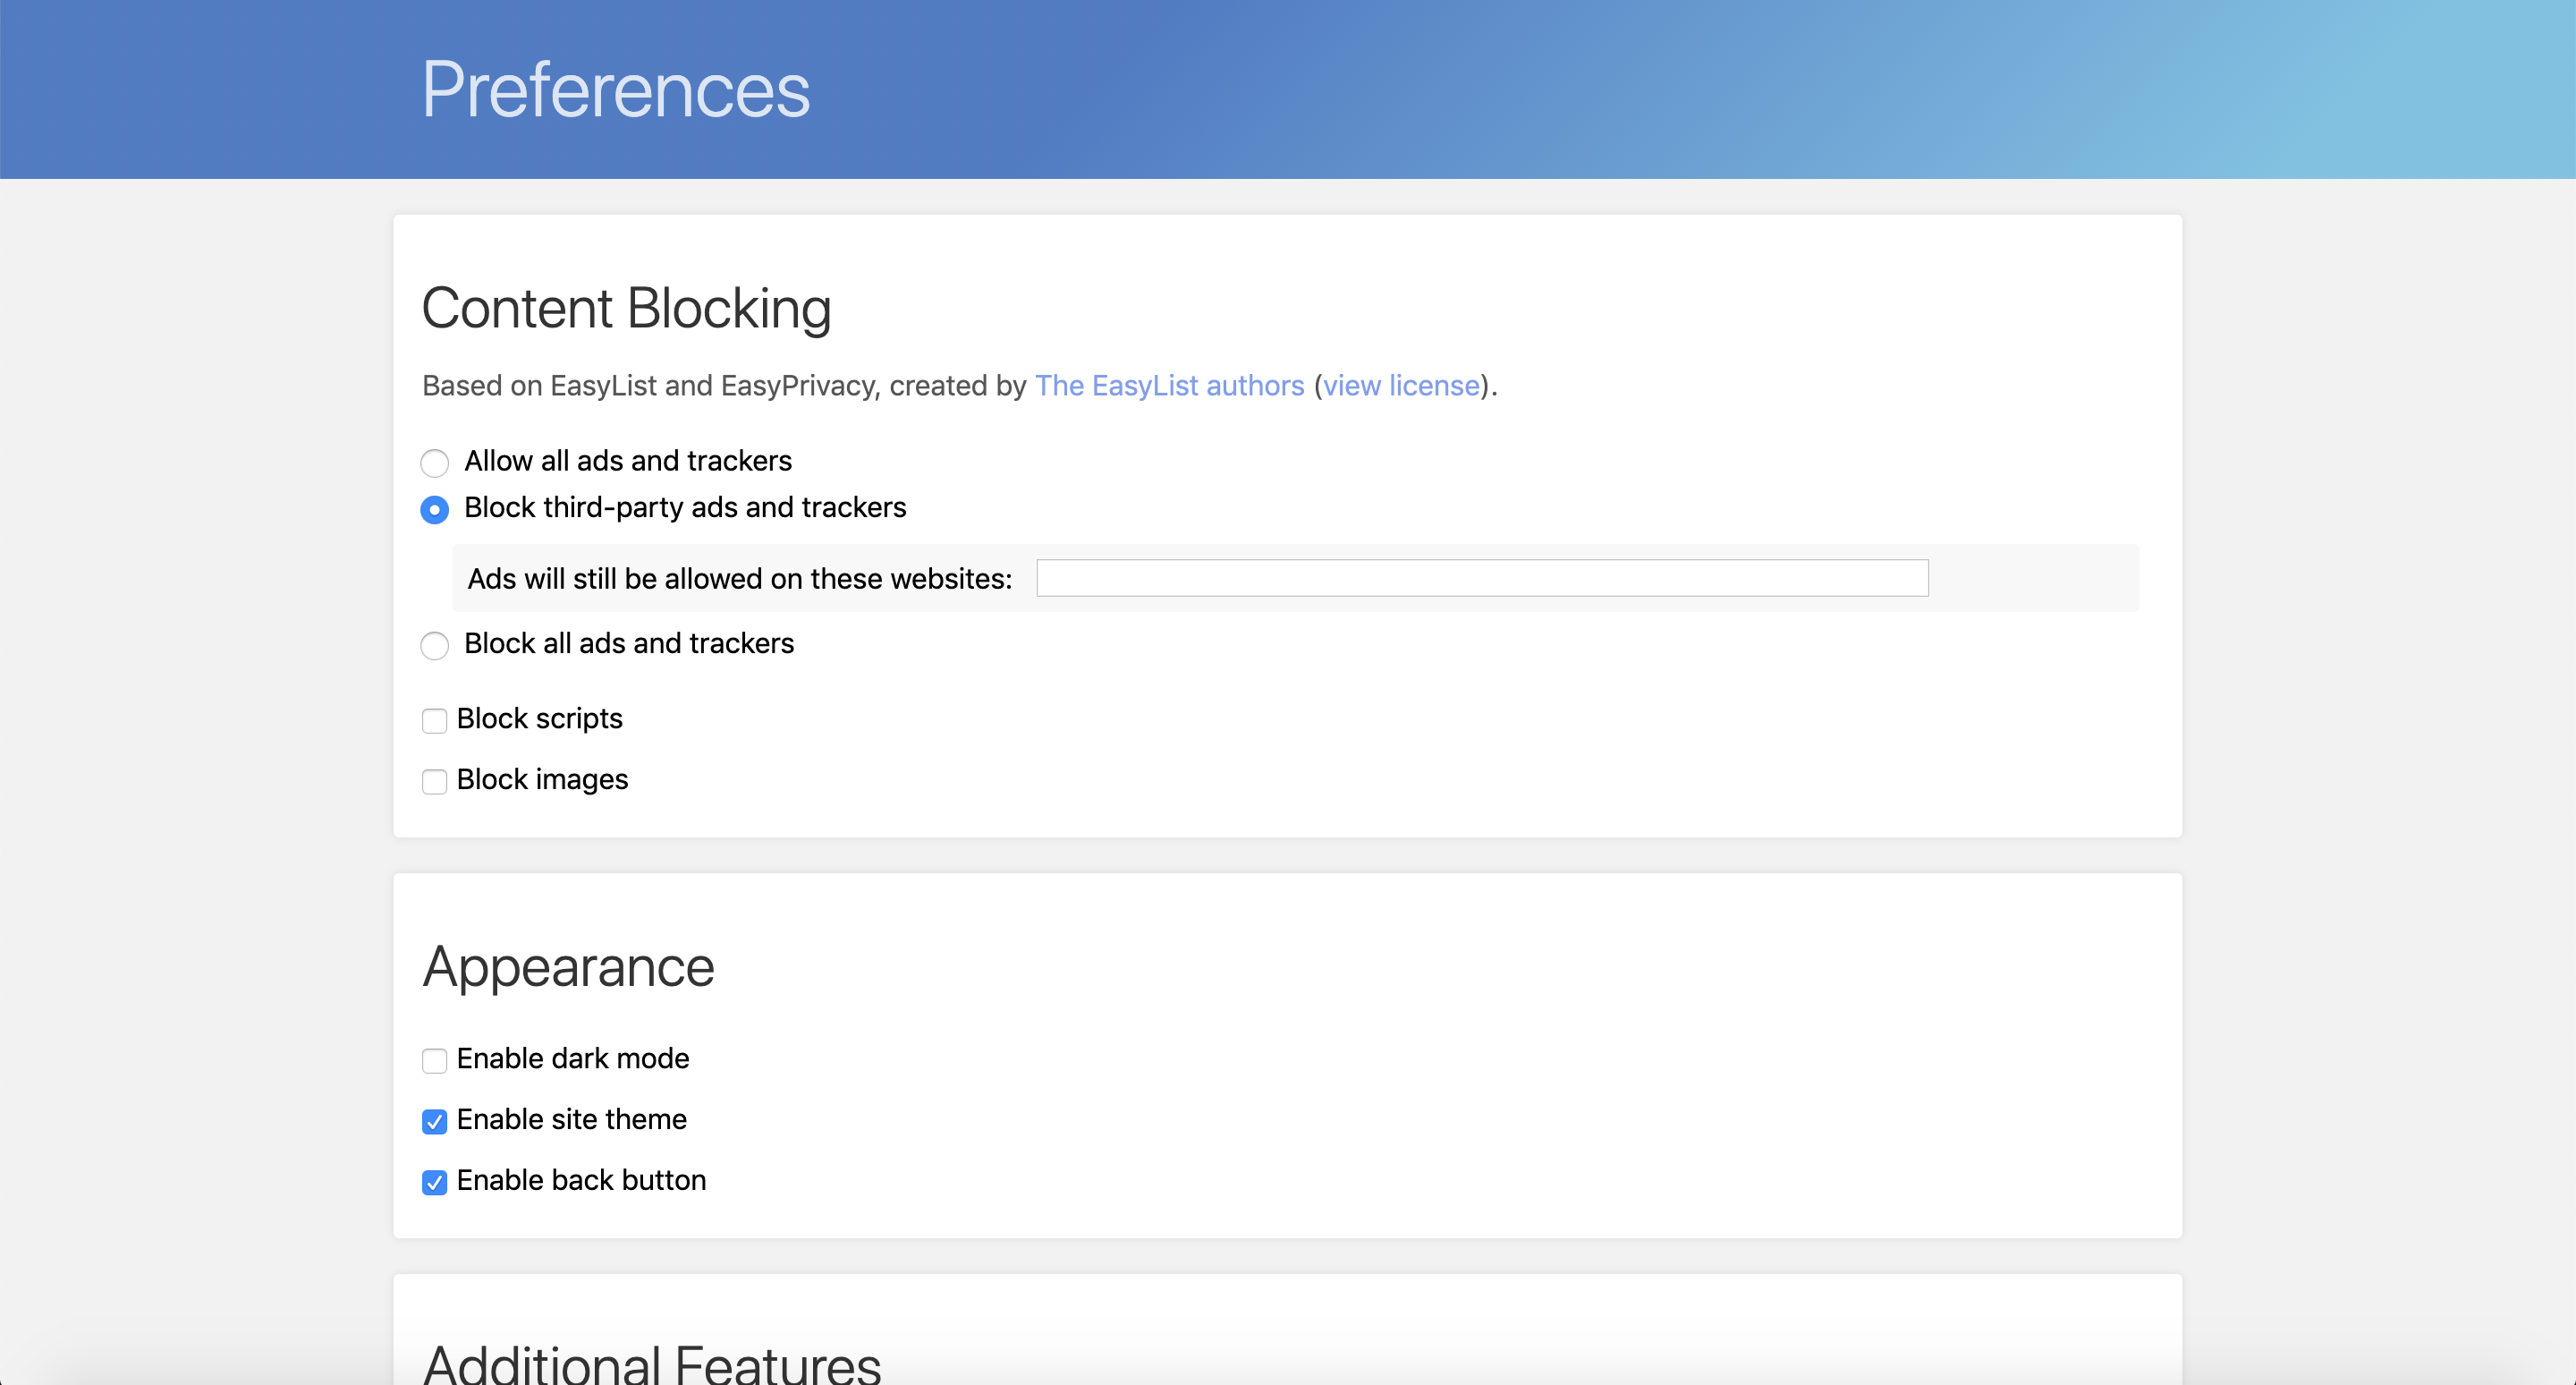2576x1385 pixels.
Task: Enable the Block scripts option
Action: pos(434,721)
